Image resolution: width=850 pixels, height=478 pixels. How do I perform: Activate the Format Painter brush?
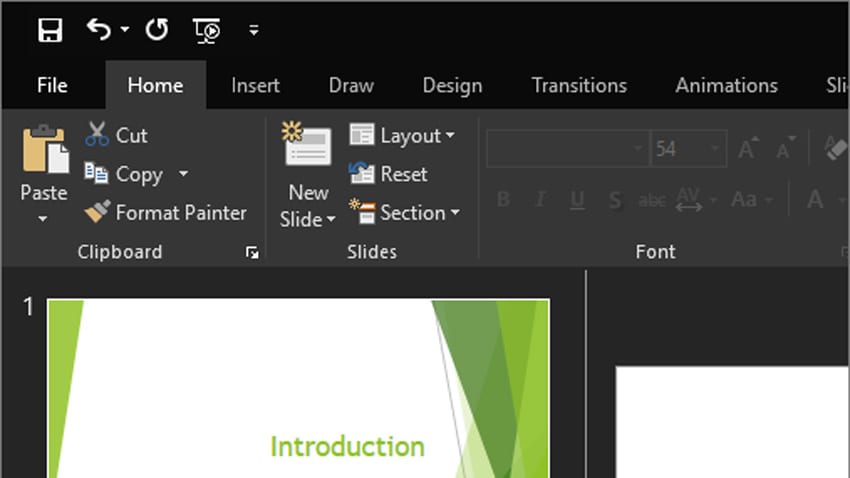click(98, 212)
